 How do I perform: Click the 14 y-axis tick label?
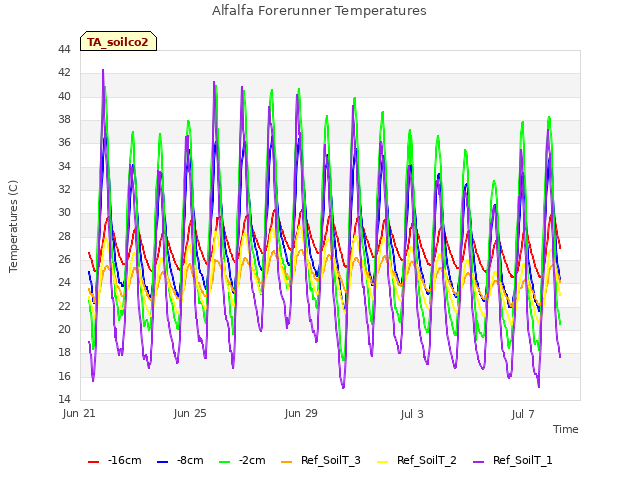64,399
